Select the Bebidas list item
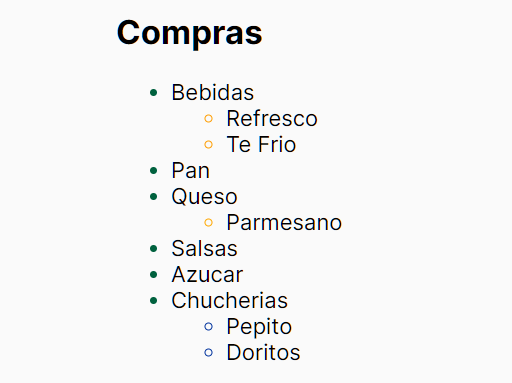 point(212,92)
